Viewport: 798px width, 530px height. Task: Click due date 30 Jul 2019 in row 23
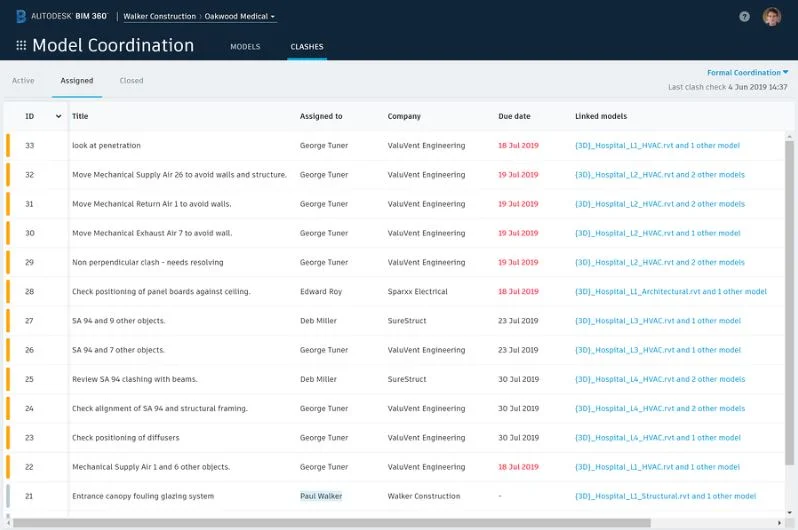[518, 438]
